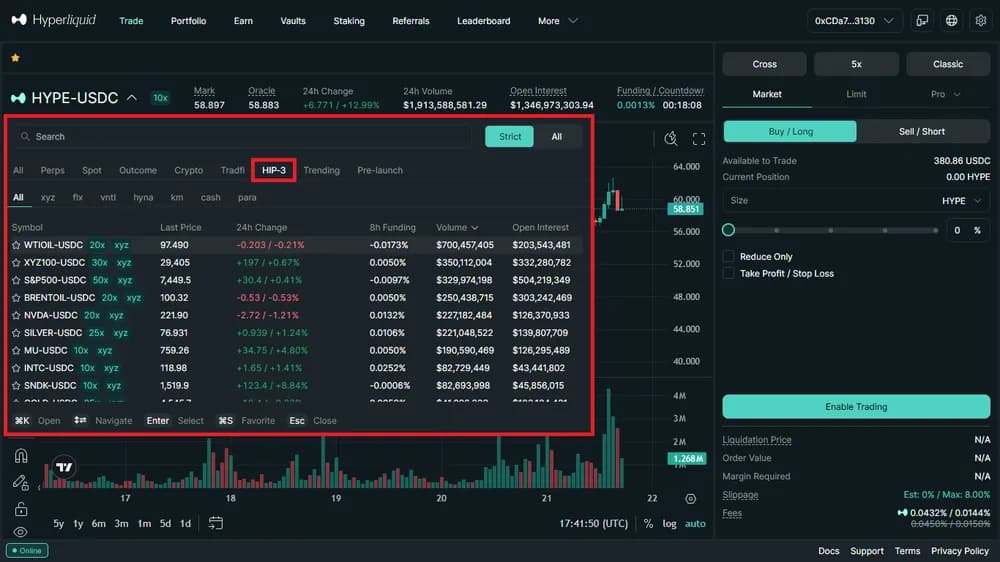Open the HYPE size unit dropdown

pyautogui.click(x=961, y=201)
